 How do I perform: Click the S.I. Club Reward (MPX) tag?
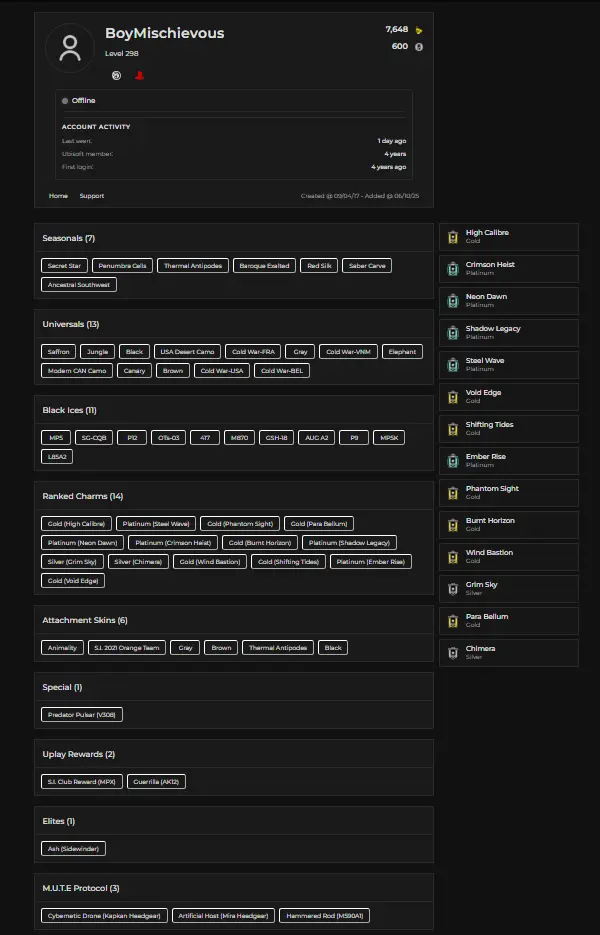pos(82,781)
